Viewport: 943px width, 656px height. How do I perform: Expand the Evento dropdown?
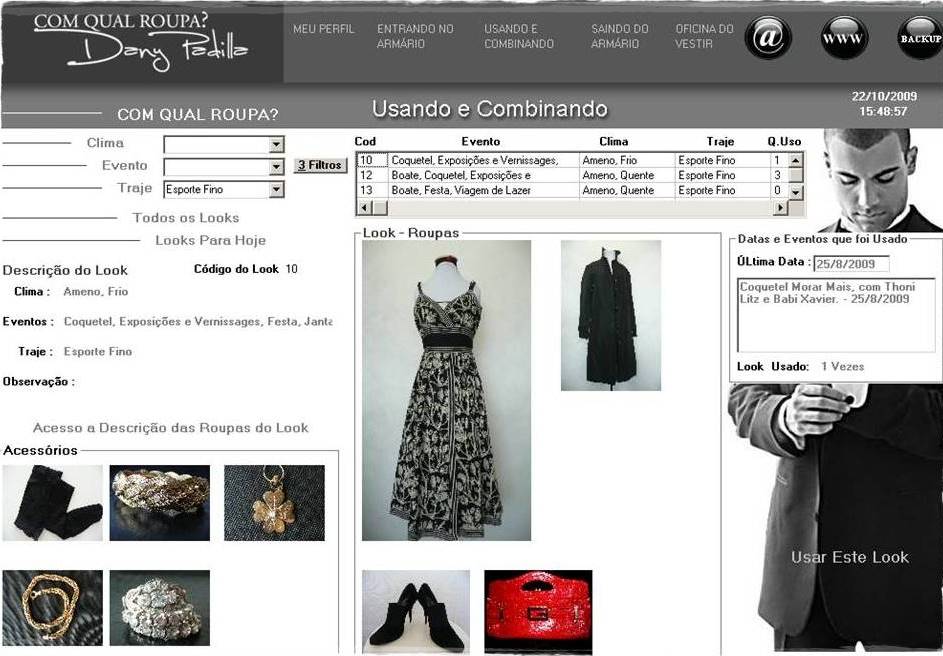tap(276, 167)
